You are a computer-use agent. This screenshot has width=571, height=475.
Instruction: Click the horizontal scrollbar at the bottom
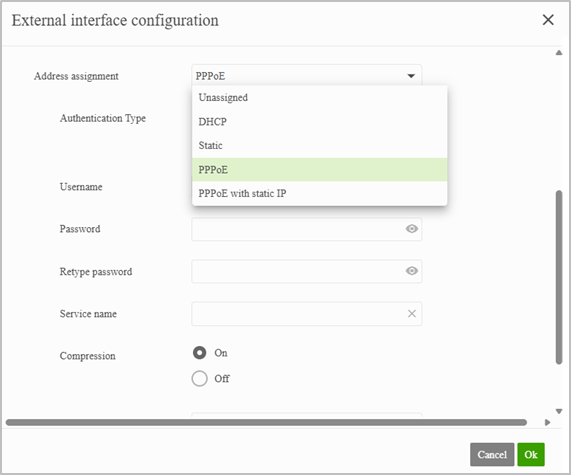click(266, 423)
